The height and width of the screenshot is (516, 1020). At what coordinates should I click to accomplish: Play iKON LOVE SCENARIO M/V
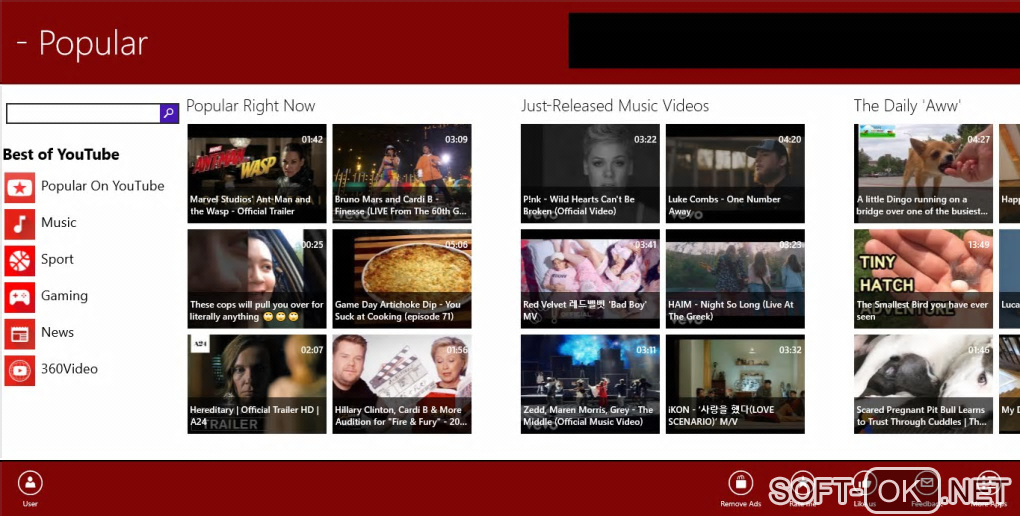click(x=735, y=384)
